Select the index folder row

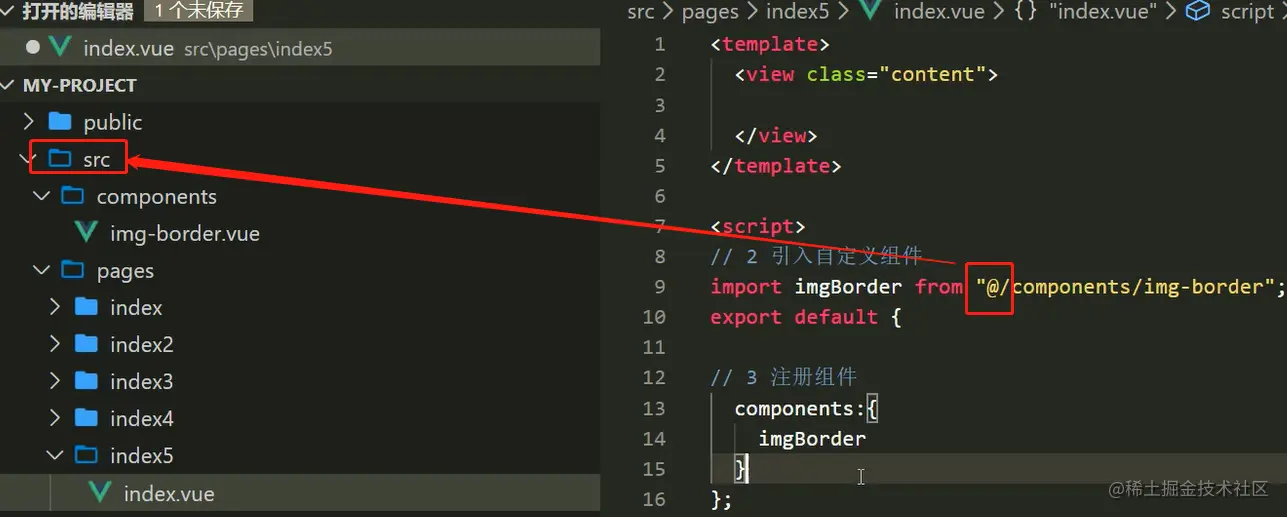point(300,307)
